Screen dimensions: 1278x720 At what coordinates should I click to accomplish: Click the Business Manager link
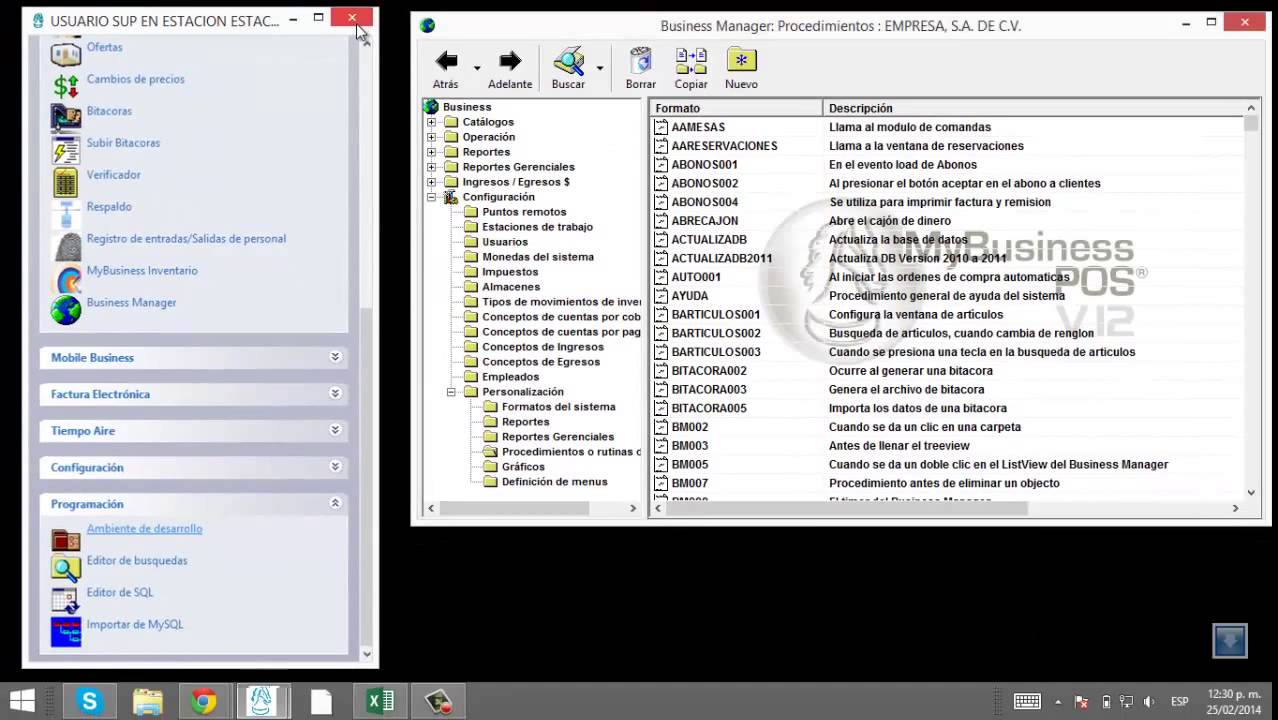(x=131, y=303)
